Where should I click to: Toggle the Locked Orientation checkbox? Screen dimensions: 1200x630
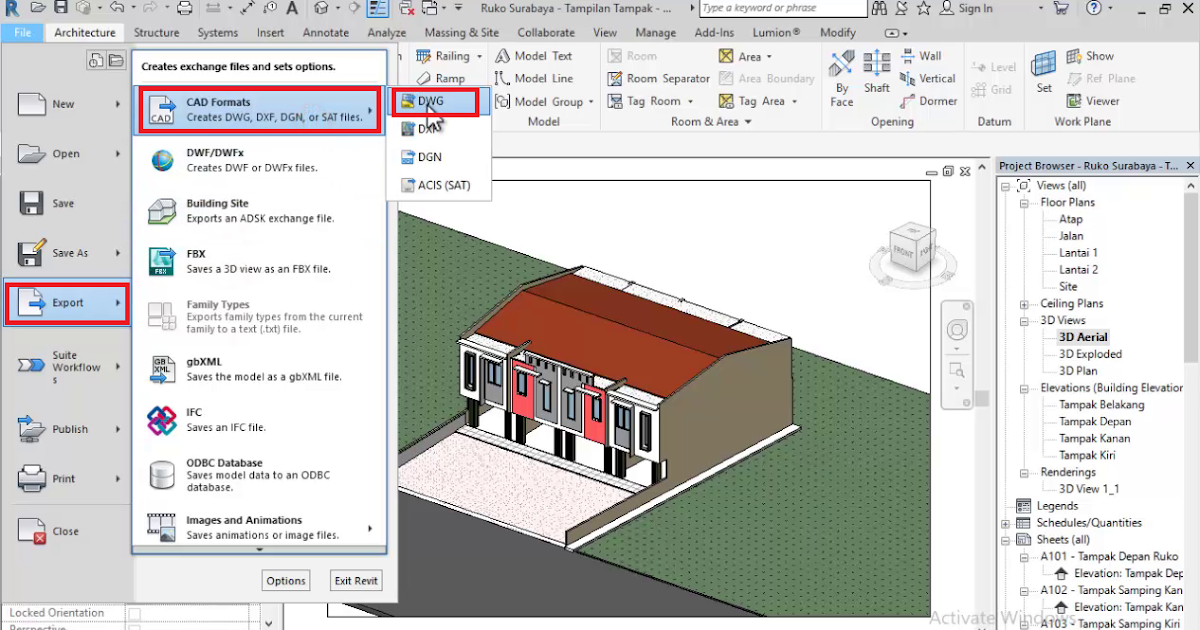coord(134,613)
